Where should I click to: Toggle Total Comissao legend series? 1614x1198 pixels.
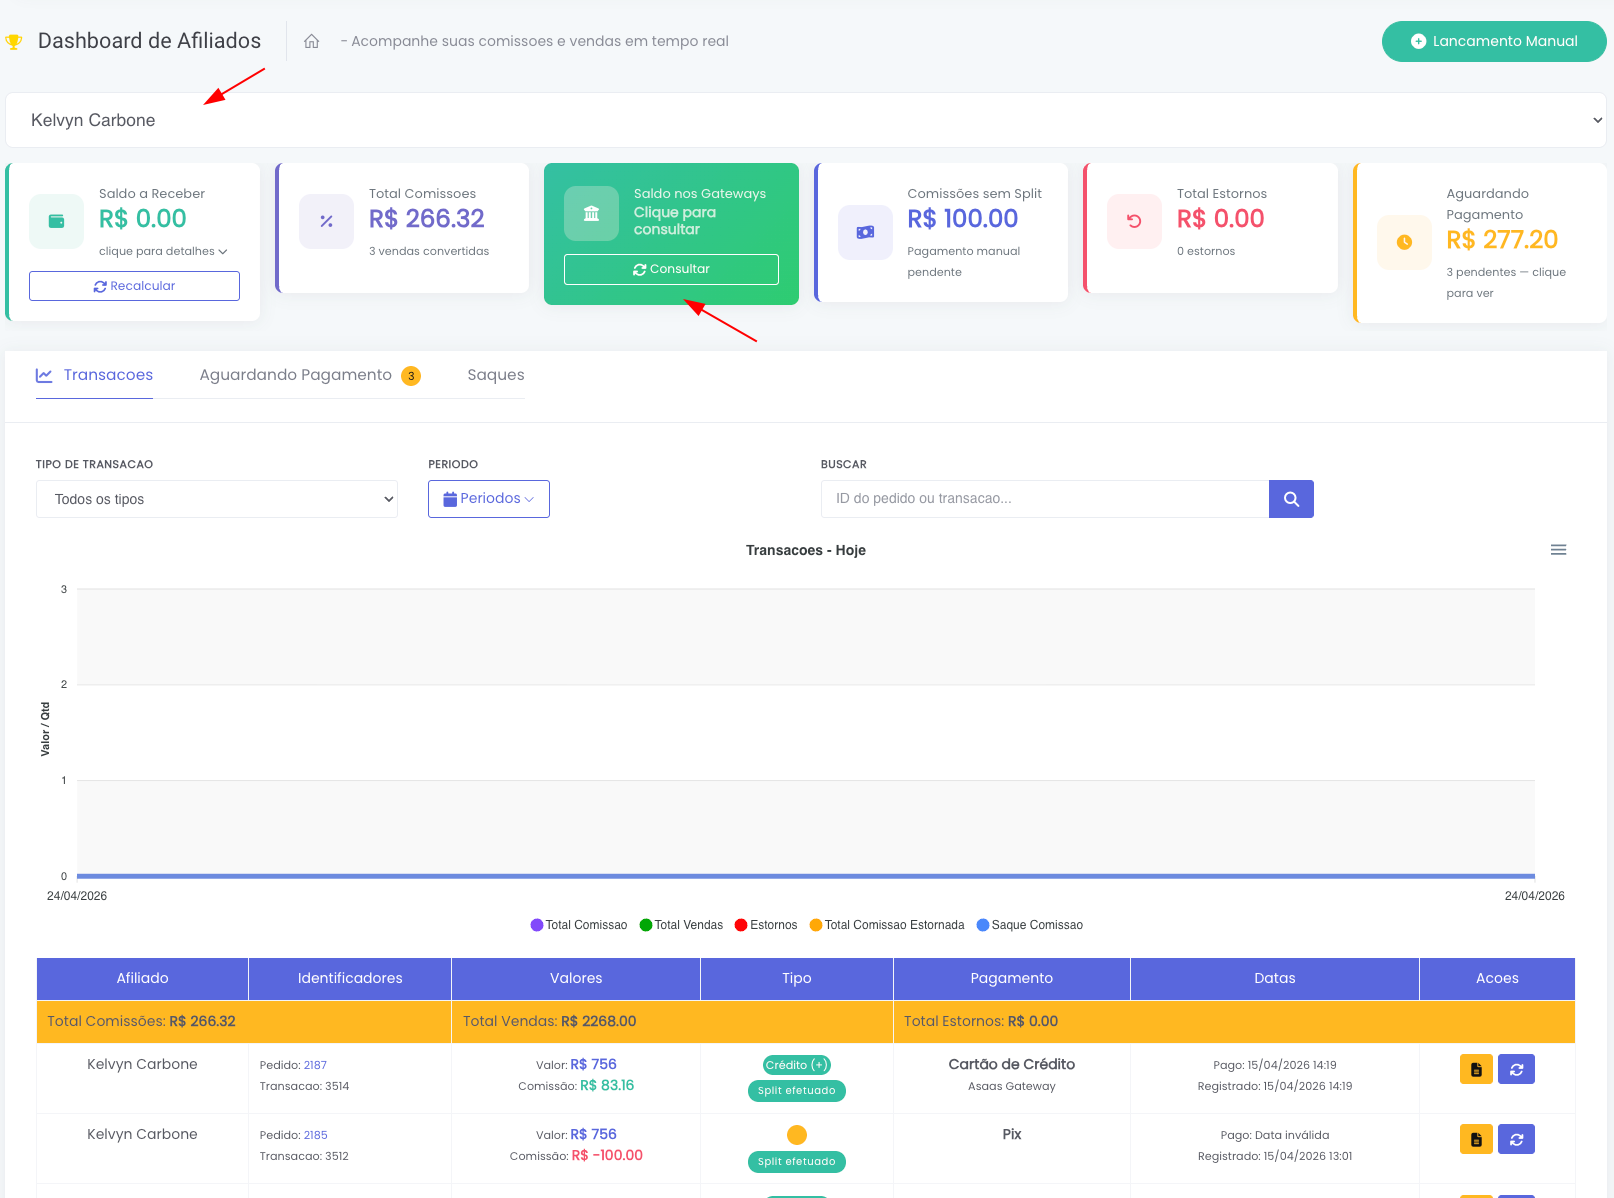579,925
